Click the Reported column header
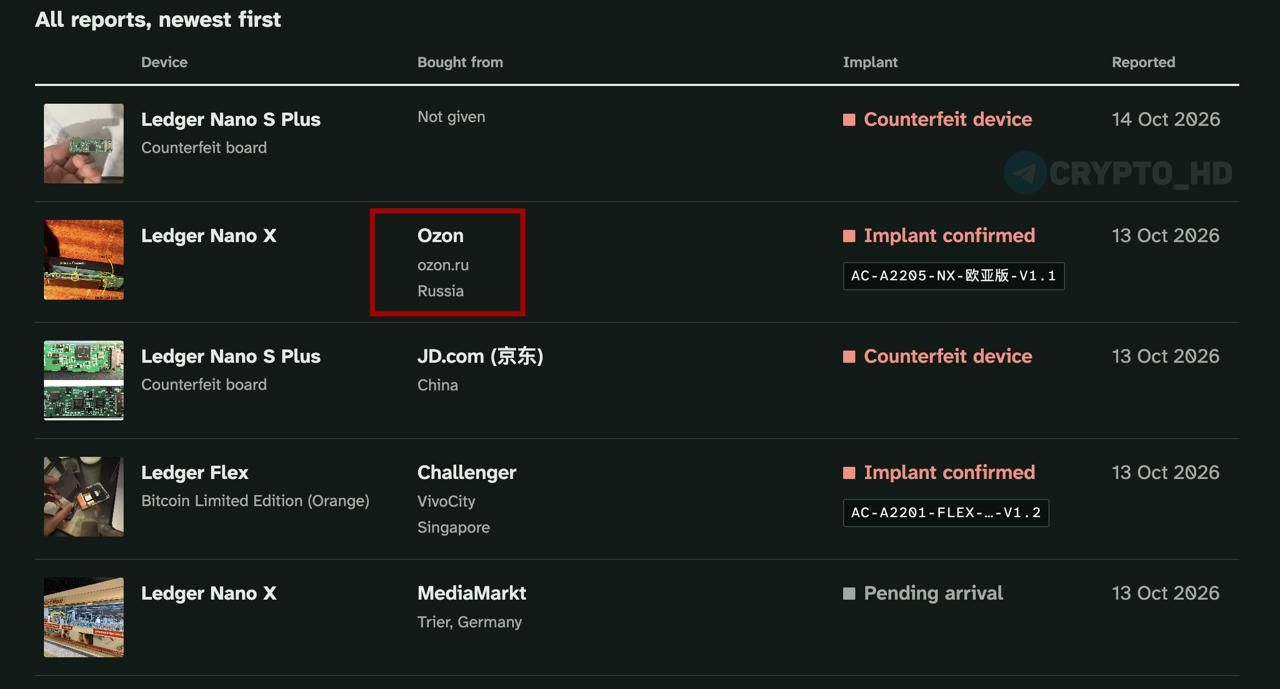 pyautogui.click(x=1143, y=62)
